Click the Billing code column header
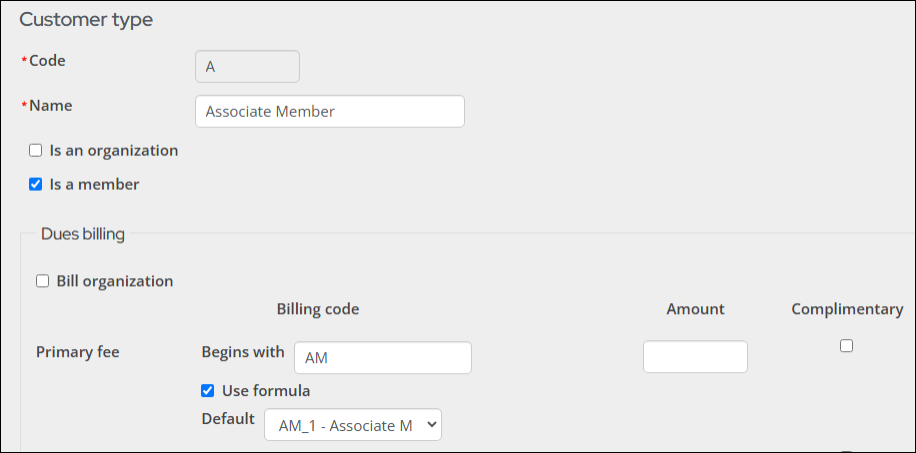 pos(318,310)
